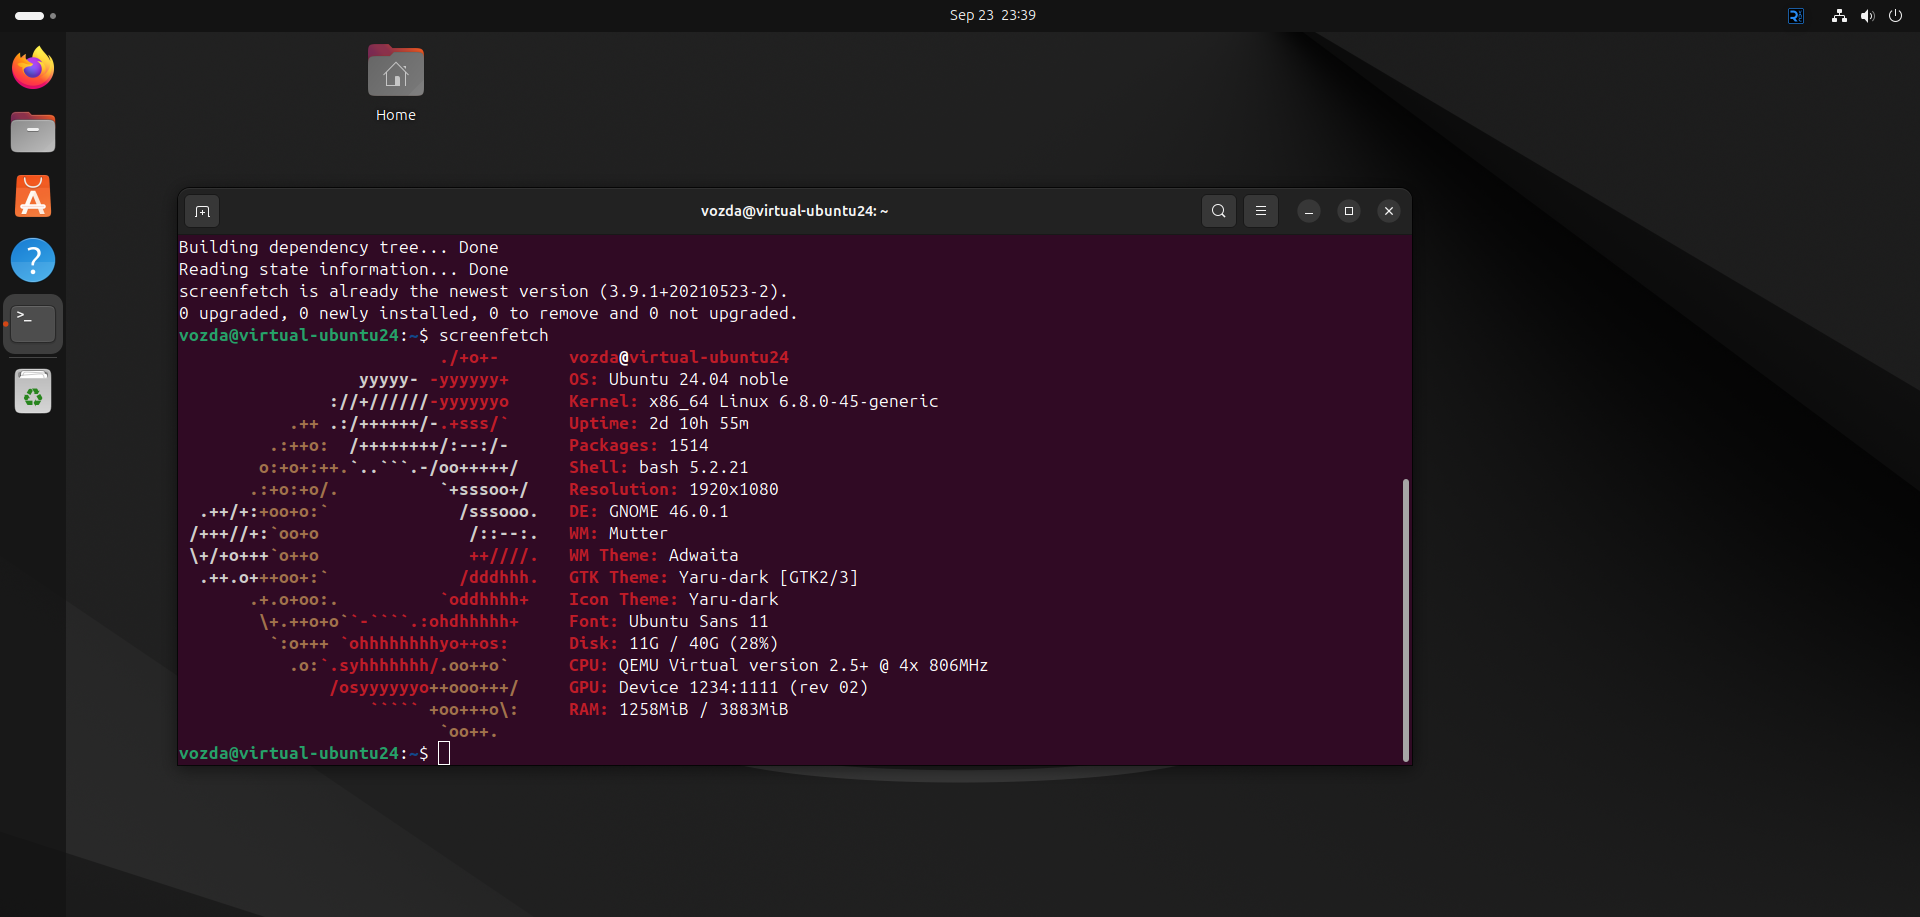1920x917 pixels.
Task: Click the typed 'screenfetch' command text
Action: (x=493, y=335)
